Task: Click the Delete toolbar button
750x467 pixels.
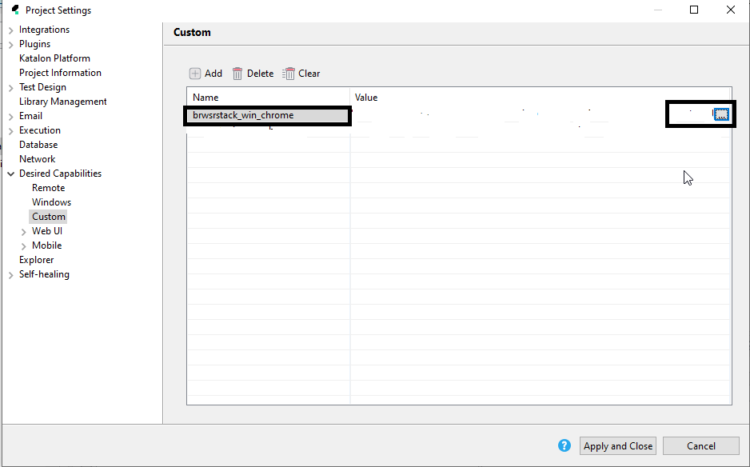Action: 253,74
